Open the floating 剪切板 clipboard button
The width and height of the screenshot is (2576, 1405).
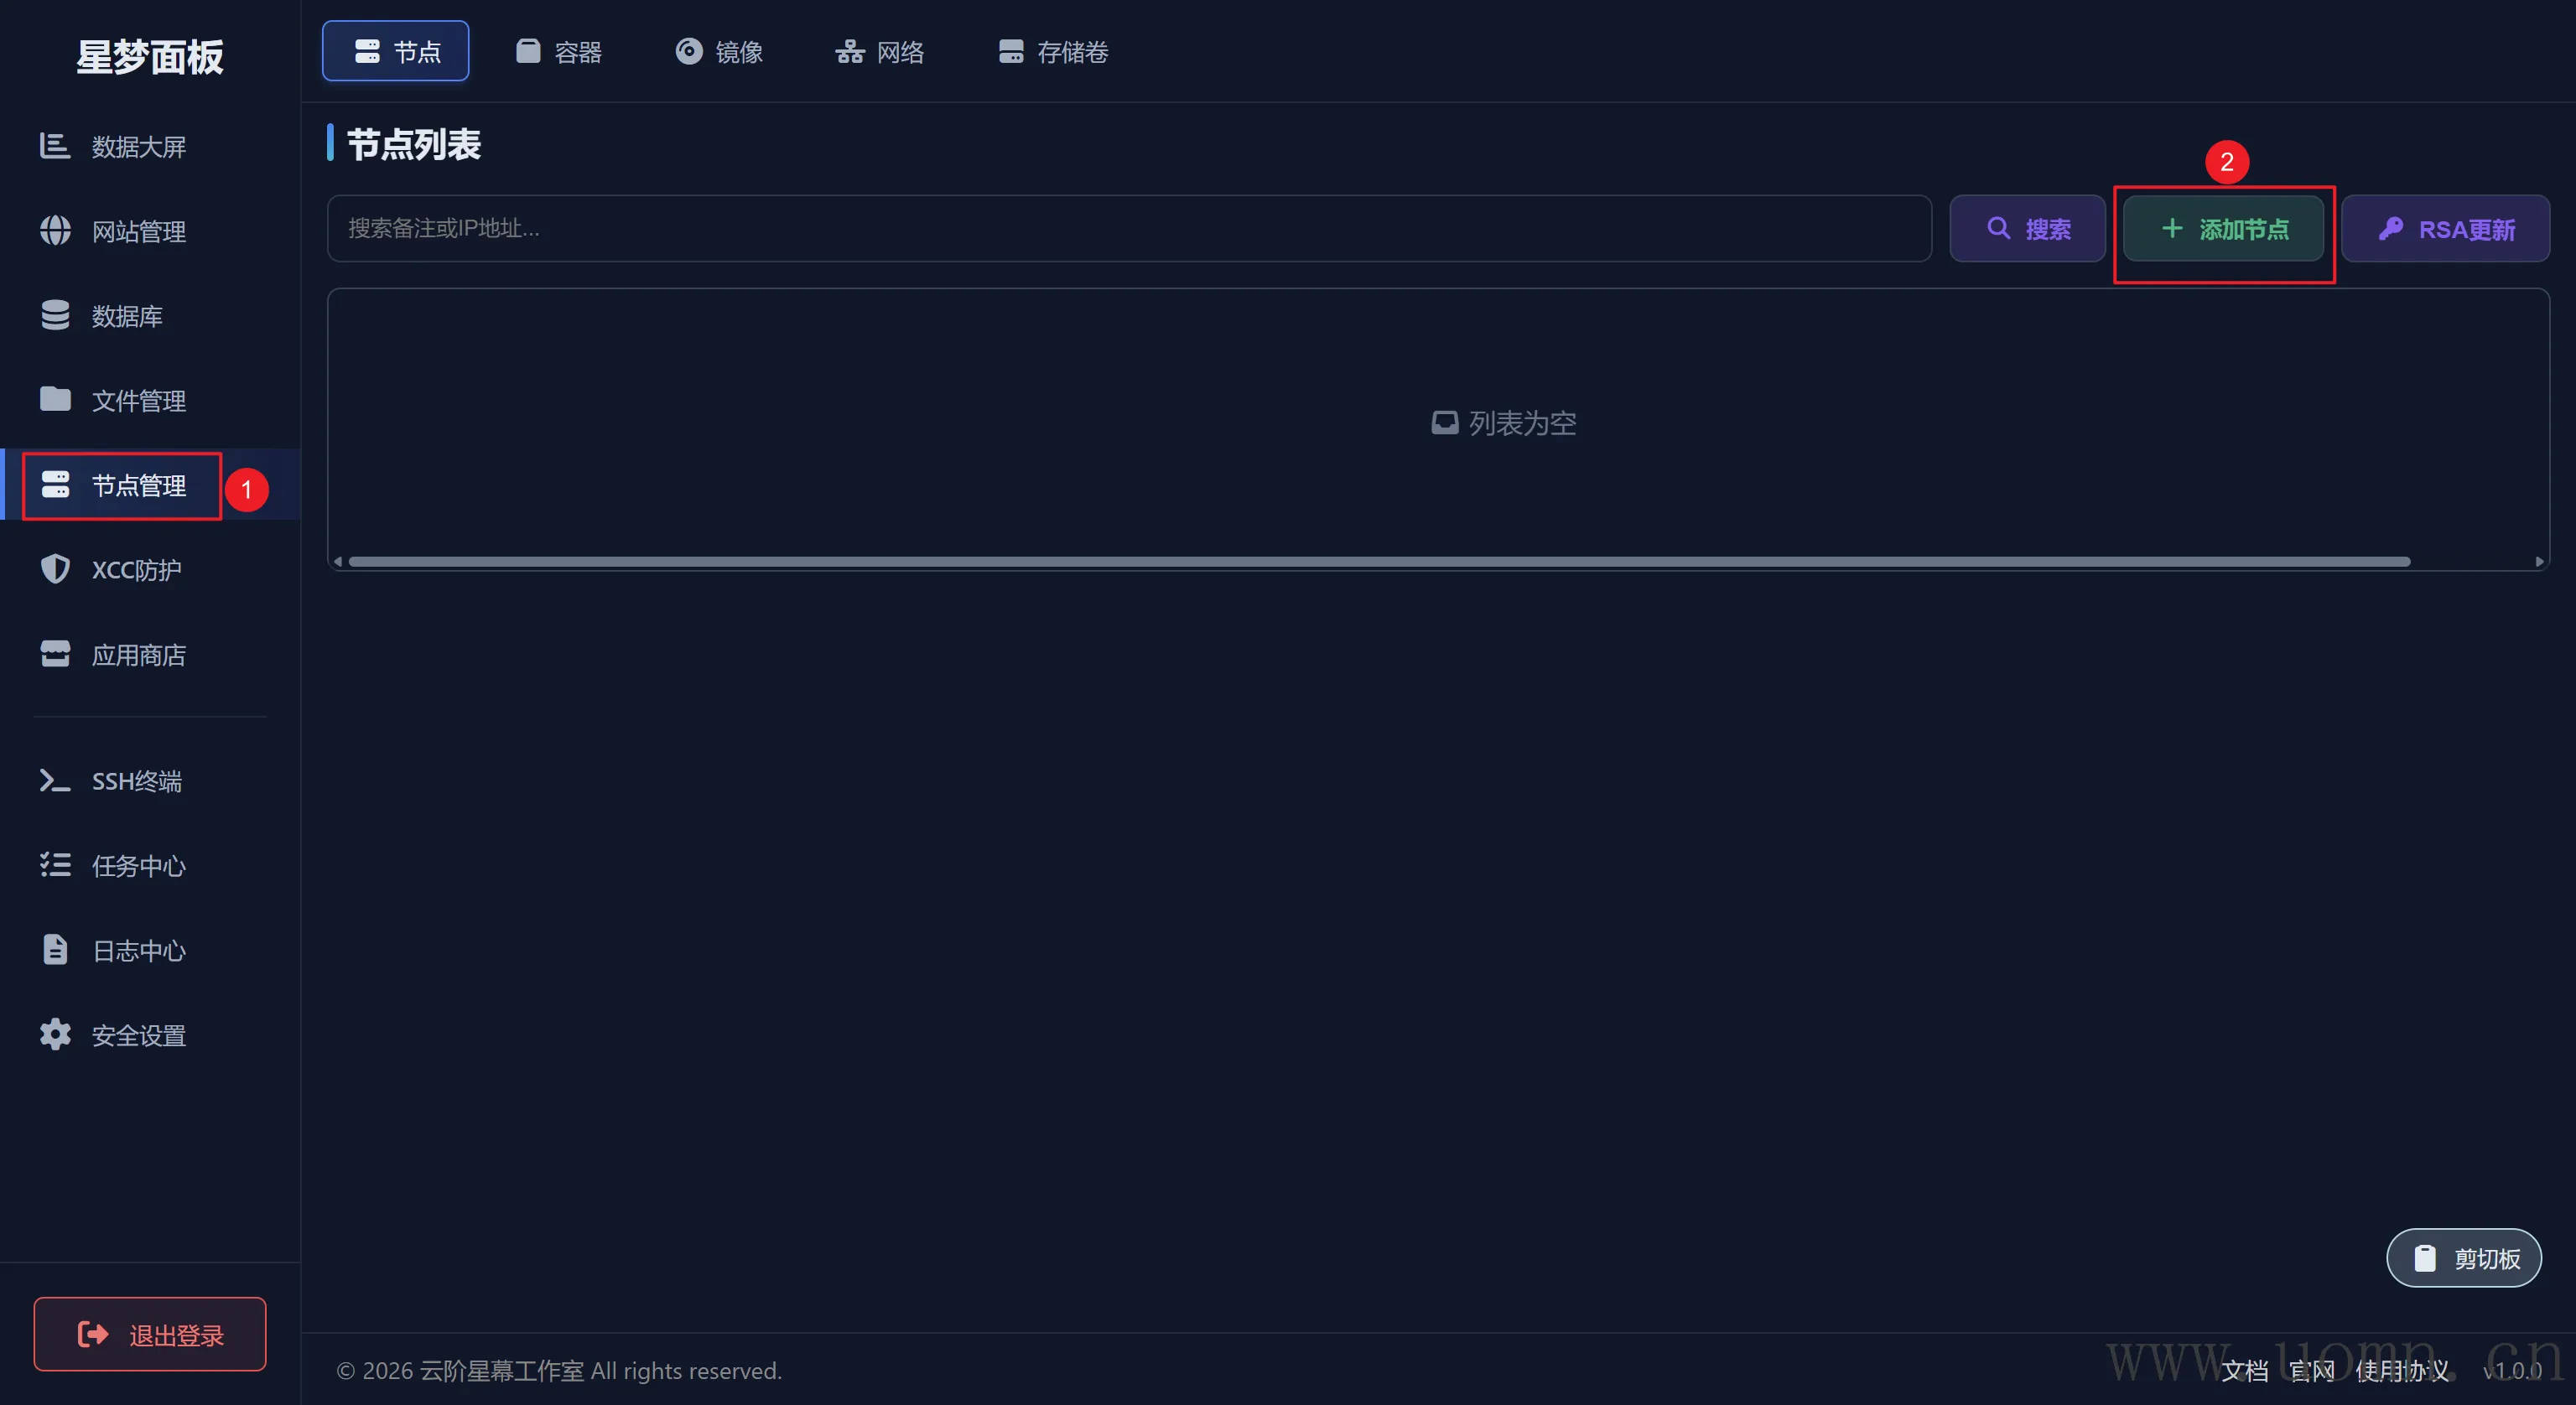(2463, 1258)
